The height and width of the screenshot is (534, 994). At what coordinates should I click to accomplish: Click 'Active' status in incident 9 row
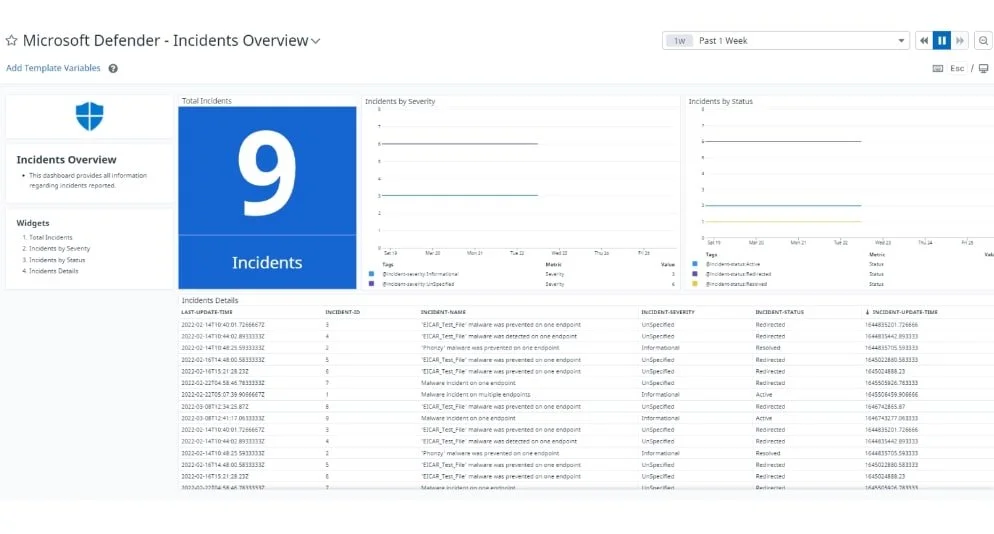click(x=763, y=419)
